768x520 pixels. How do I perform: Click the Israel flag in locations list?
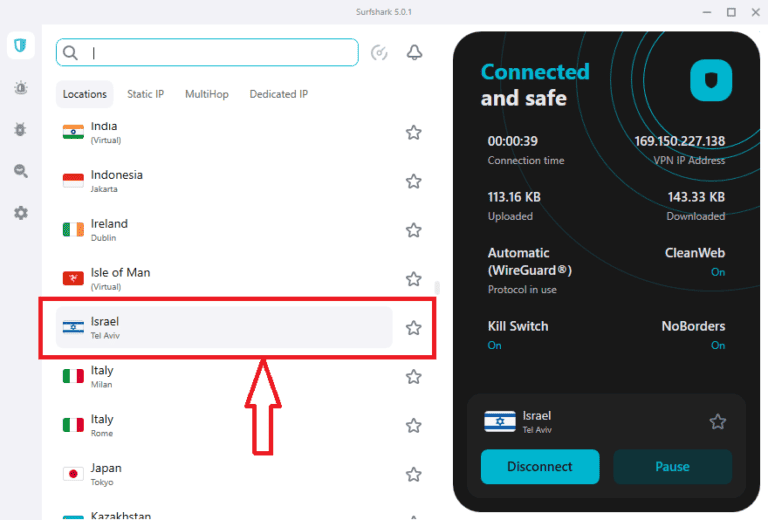click(x=73, y=327)
